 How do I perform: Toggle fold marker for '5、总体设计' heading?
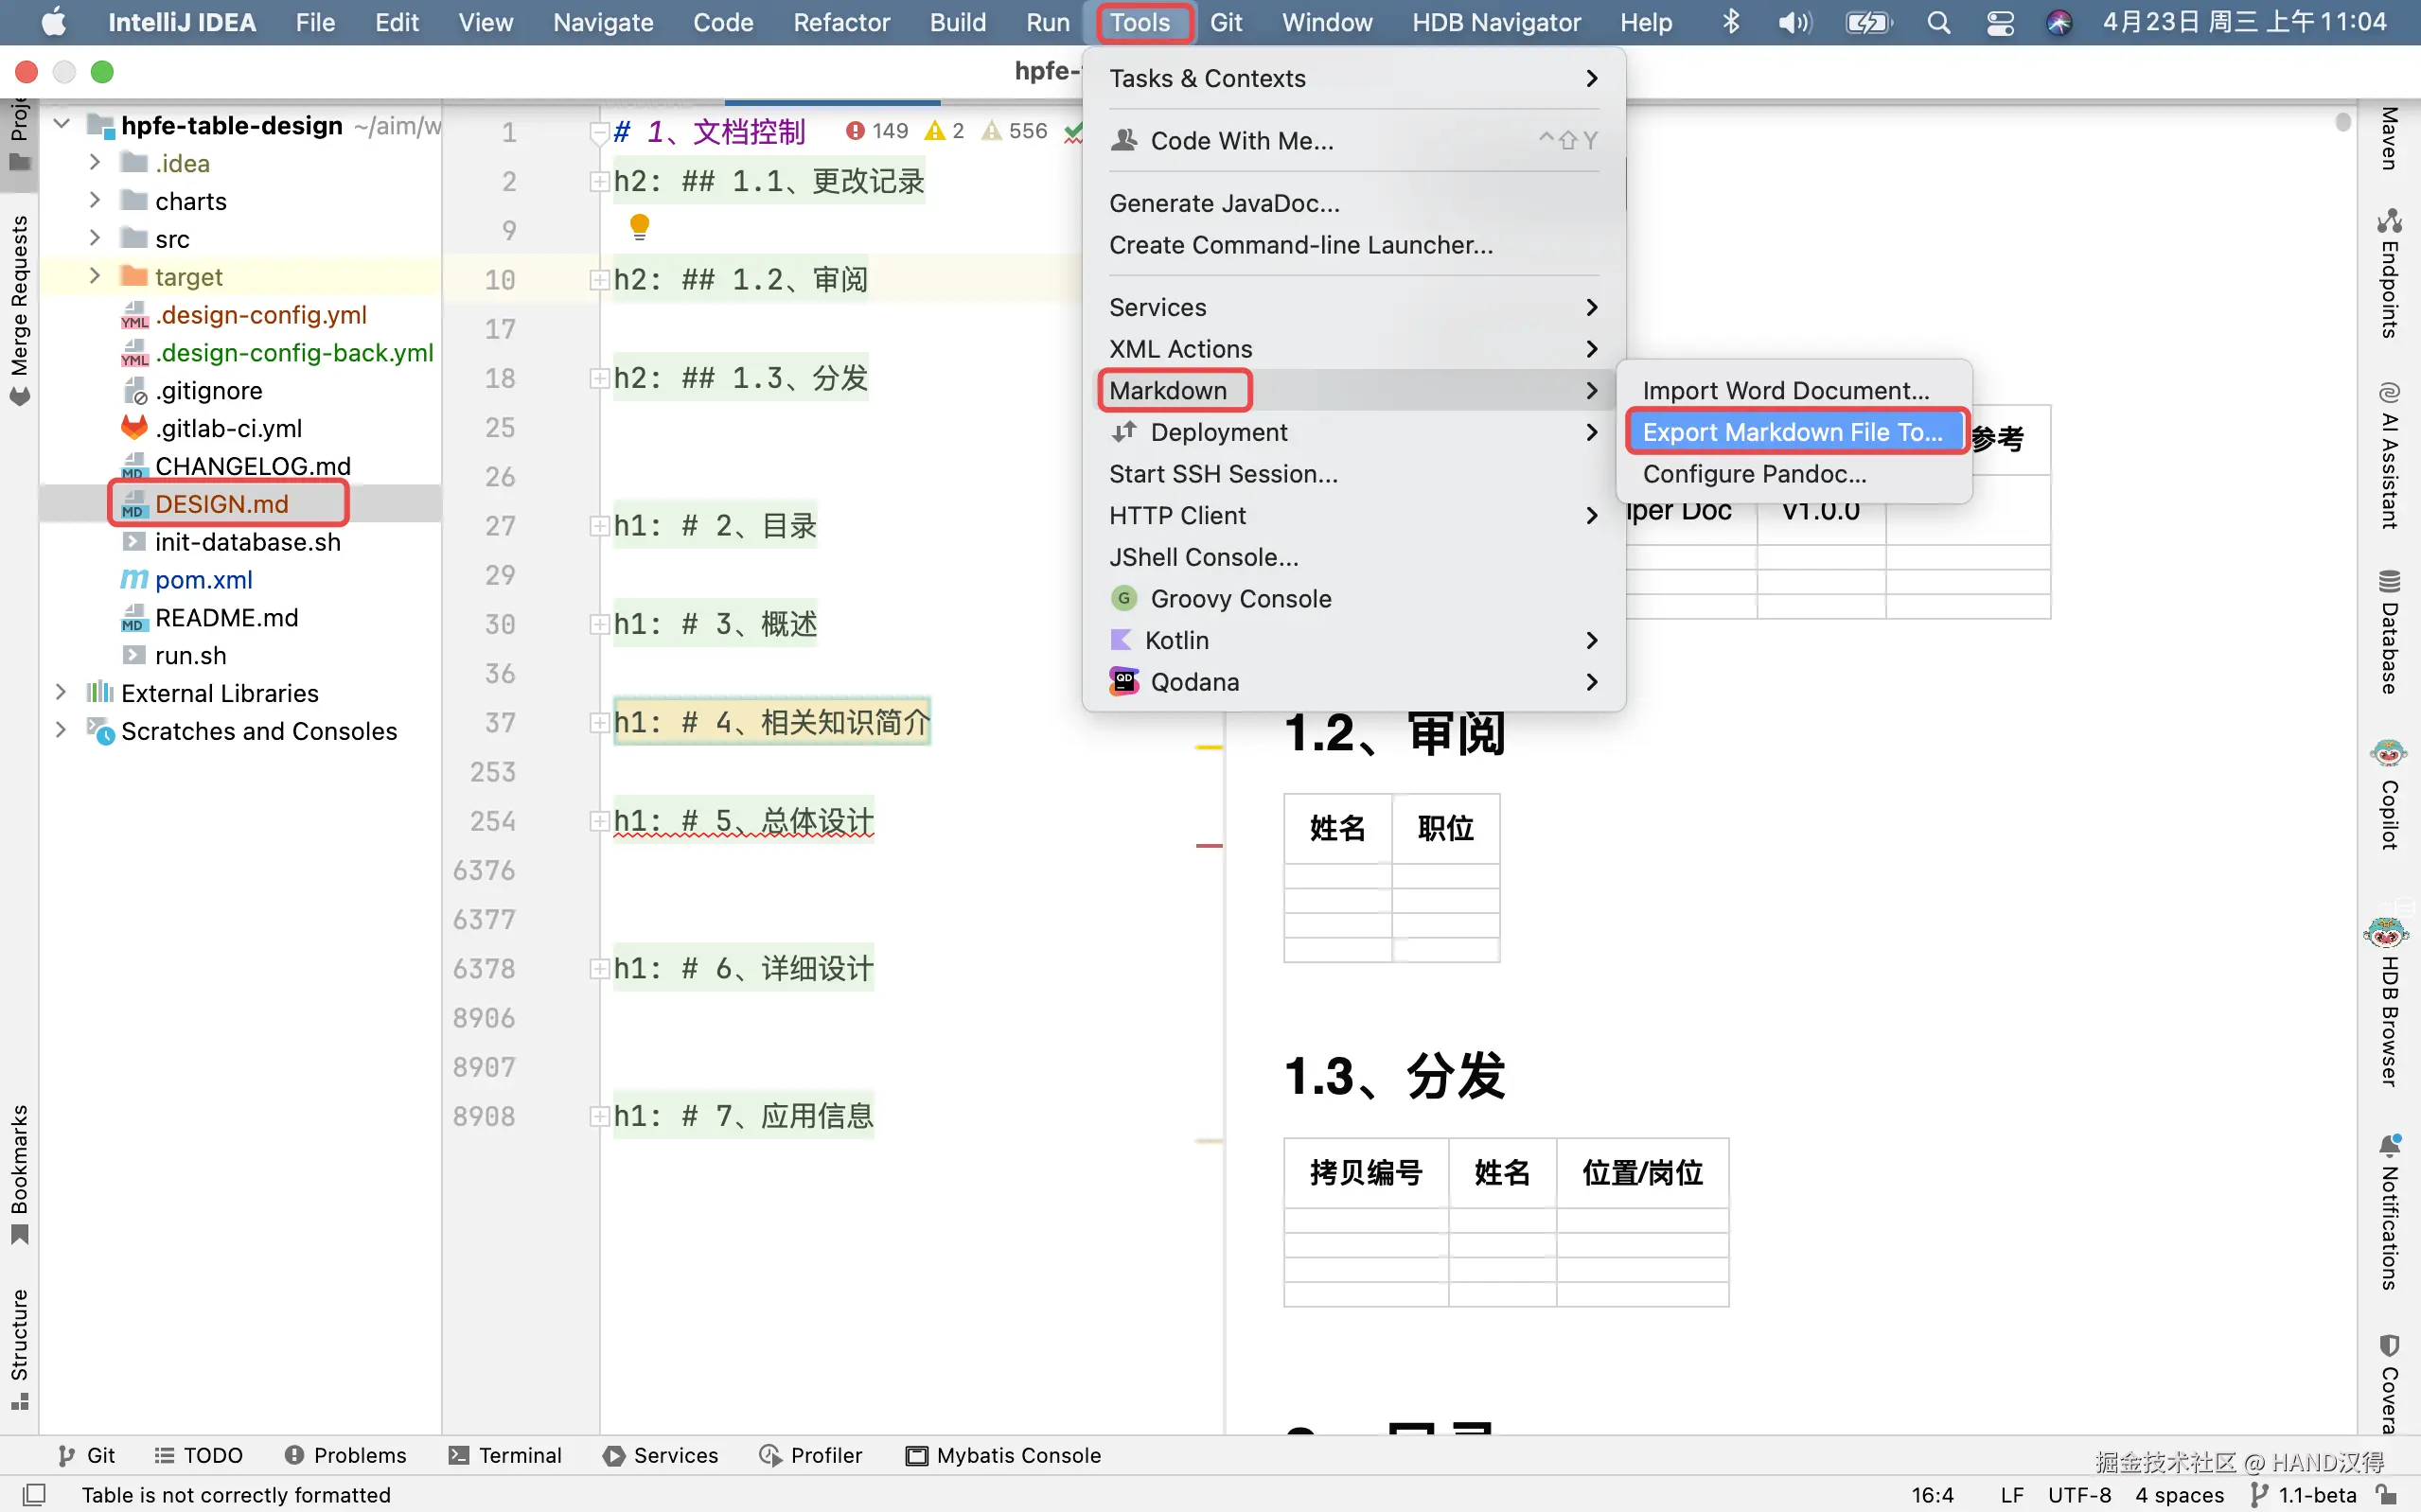pos(598,821)
